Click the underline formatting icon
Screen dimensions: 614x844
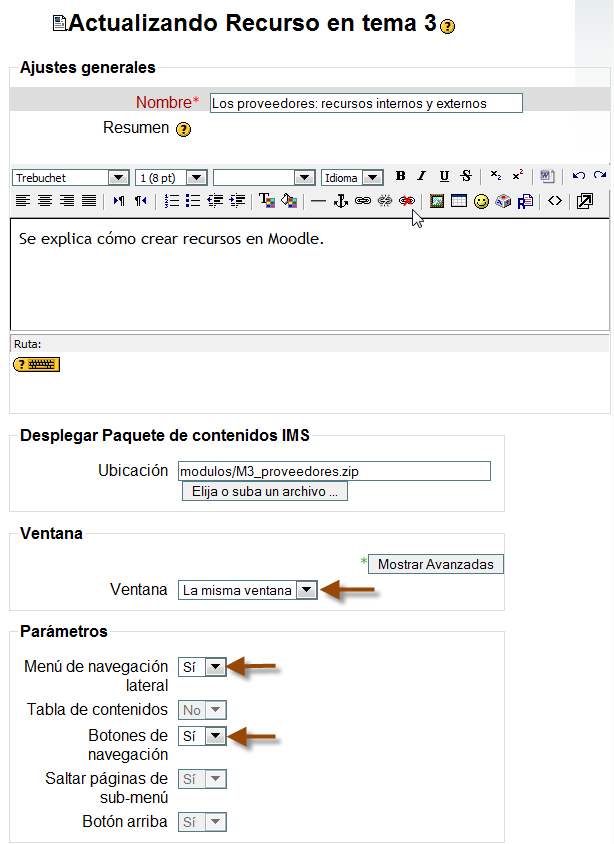(x=444, y=176)
